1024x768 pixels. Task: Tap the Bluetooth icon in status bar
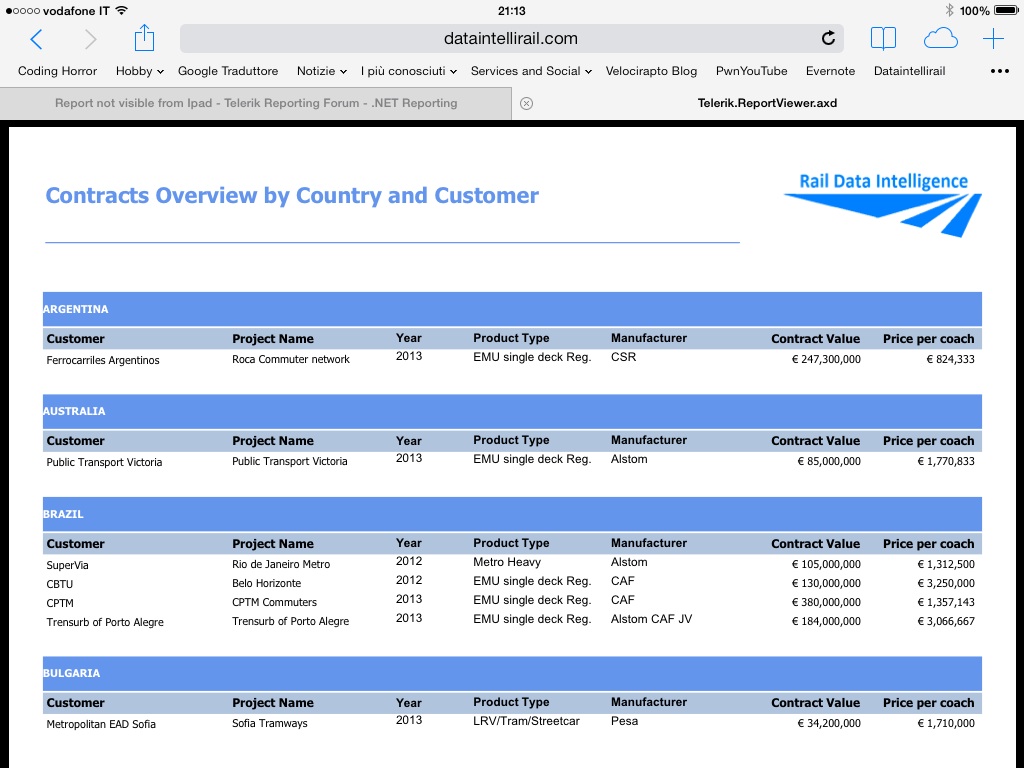tap(949, 10)
